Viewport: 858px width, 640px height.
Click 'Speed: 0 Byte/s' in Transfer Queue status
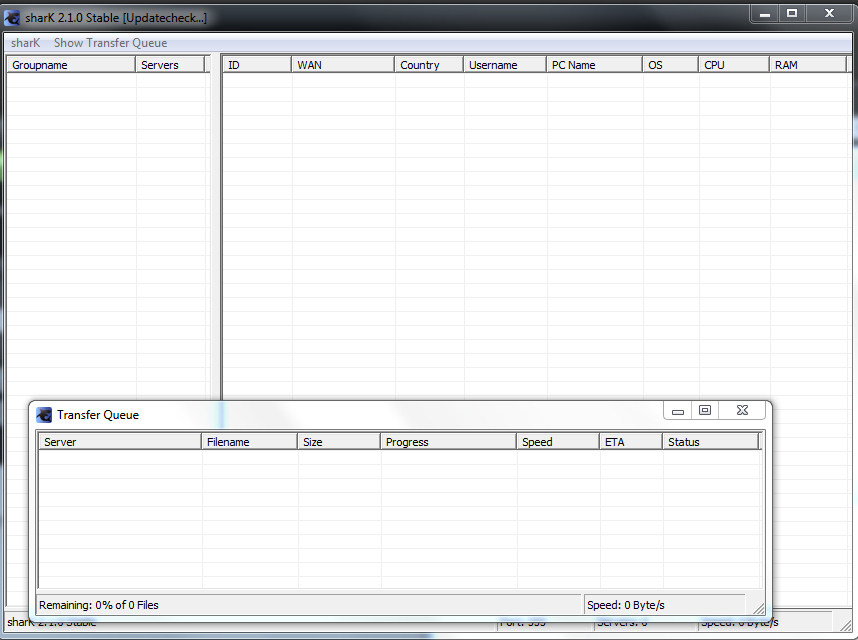pos(625,605)
